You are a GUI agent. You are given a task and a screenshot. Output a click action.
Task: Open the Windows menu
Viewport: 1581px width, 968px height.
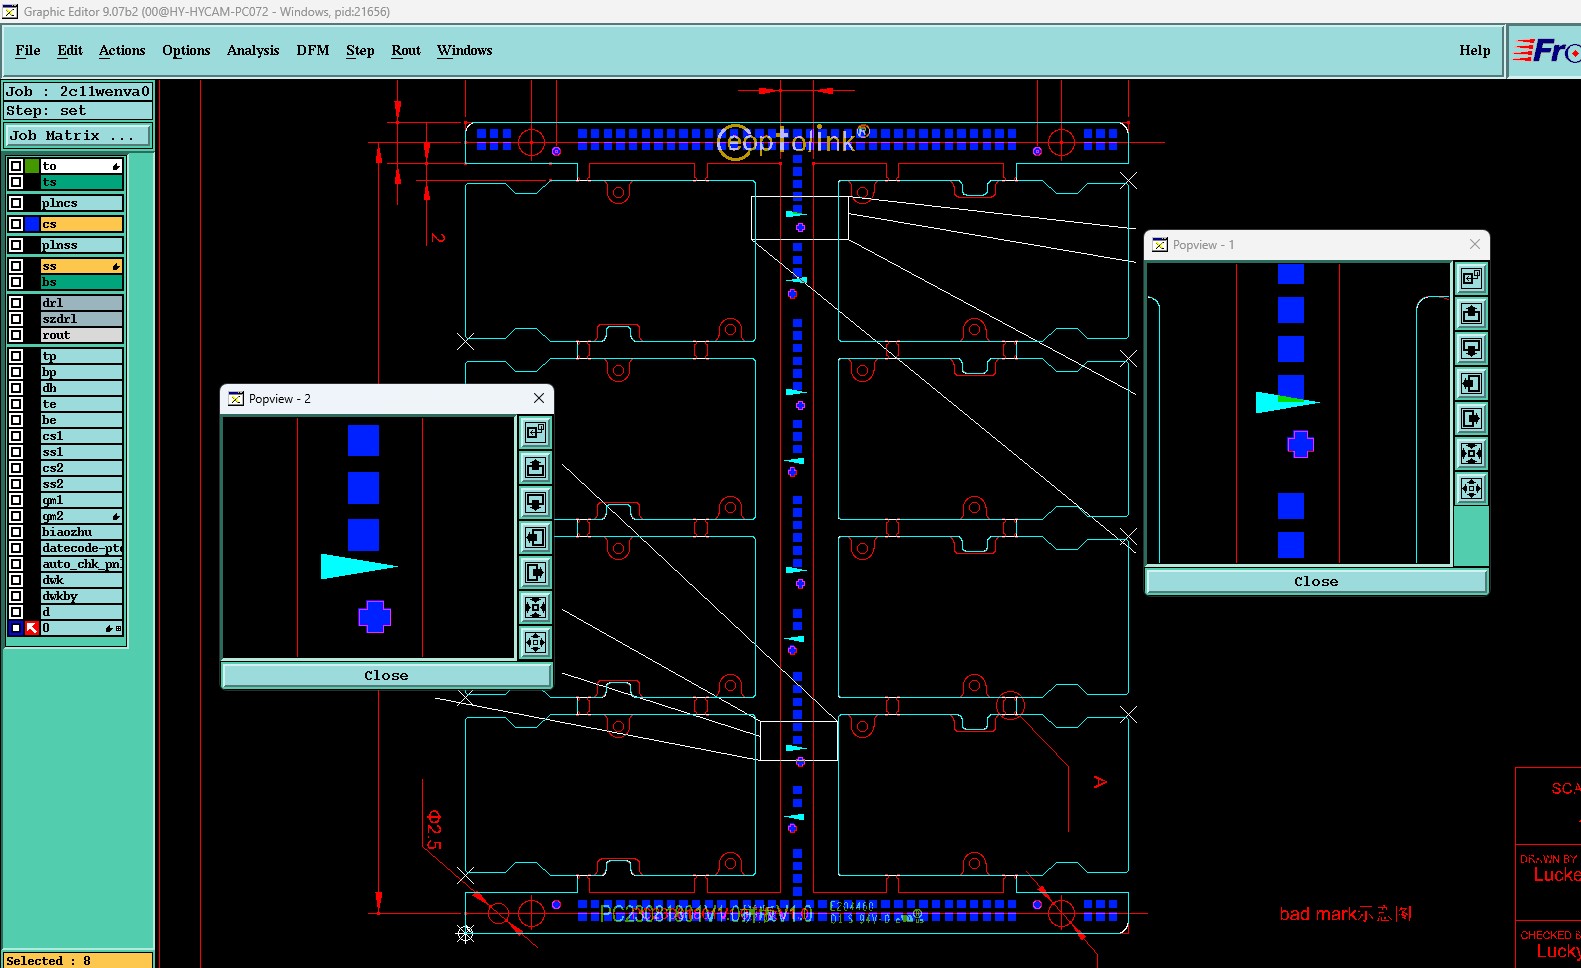coord(465,50)
